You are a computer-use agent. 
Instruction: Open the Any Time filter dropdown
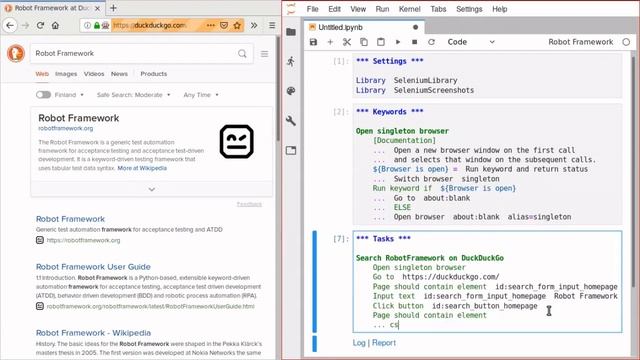(x=201, y=95)
